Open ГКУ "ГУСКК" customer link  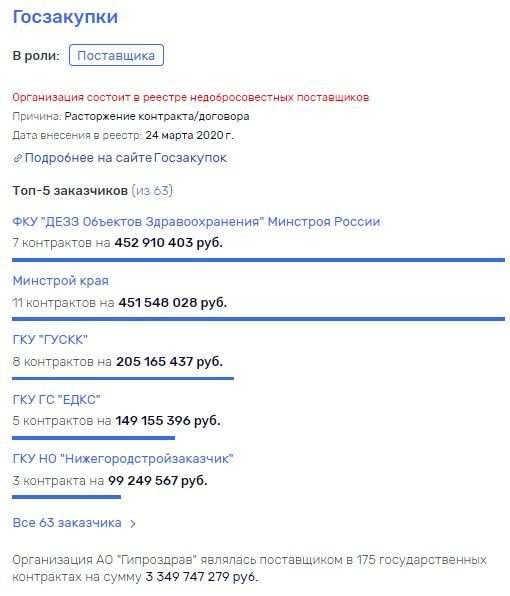tap(50, 340)
